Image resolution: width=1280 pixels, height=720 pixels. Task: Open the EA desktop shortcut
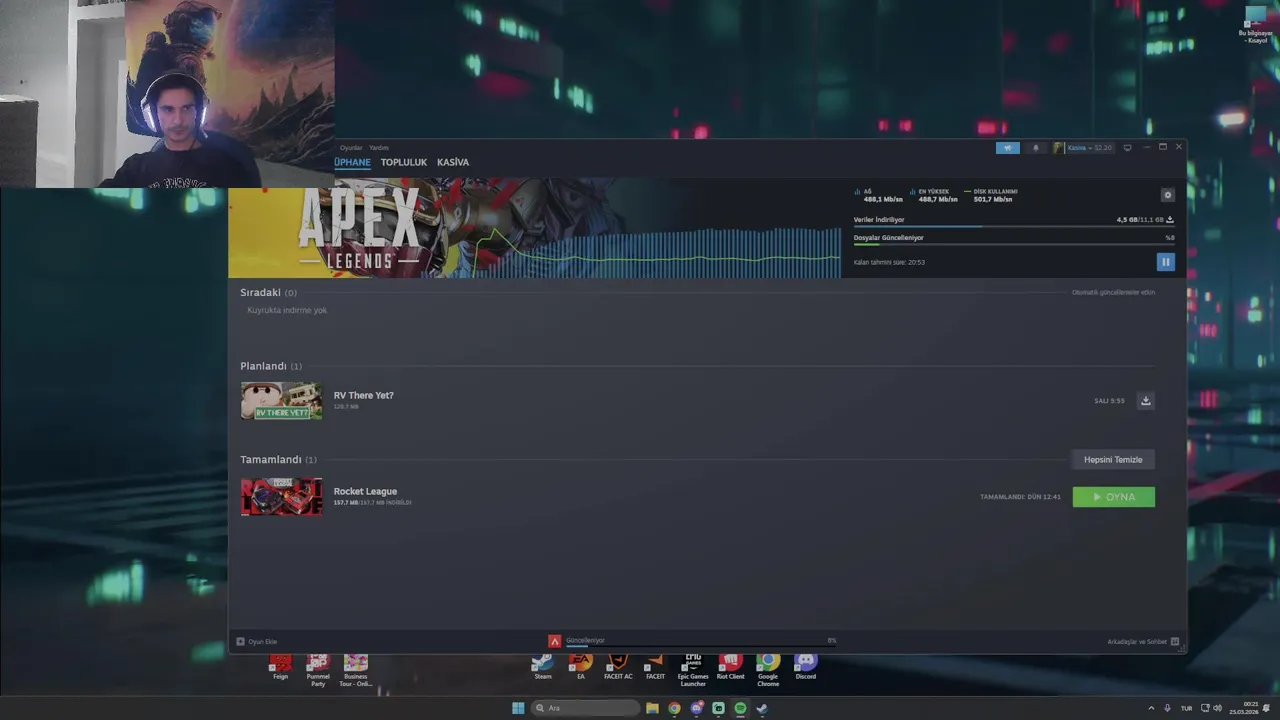[581, 667]
